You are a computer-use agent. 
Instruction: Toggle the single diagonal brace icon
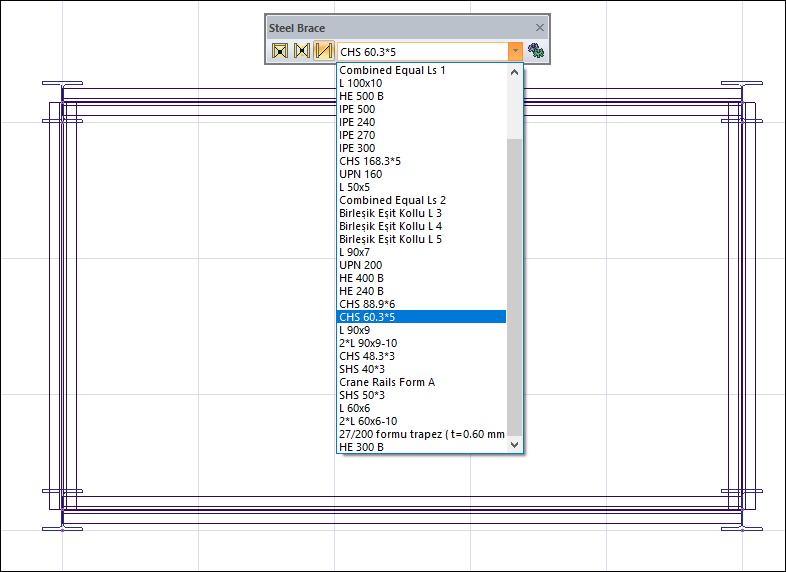323,51
